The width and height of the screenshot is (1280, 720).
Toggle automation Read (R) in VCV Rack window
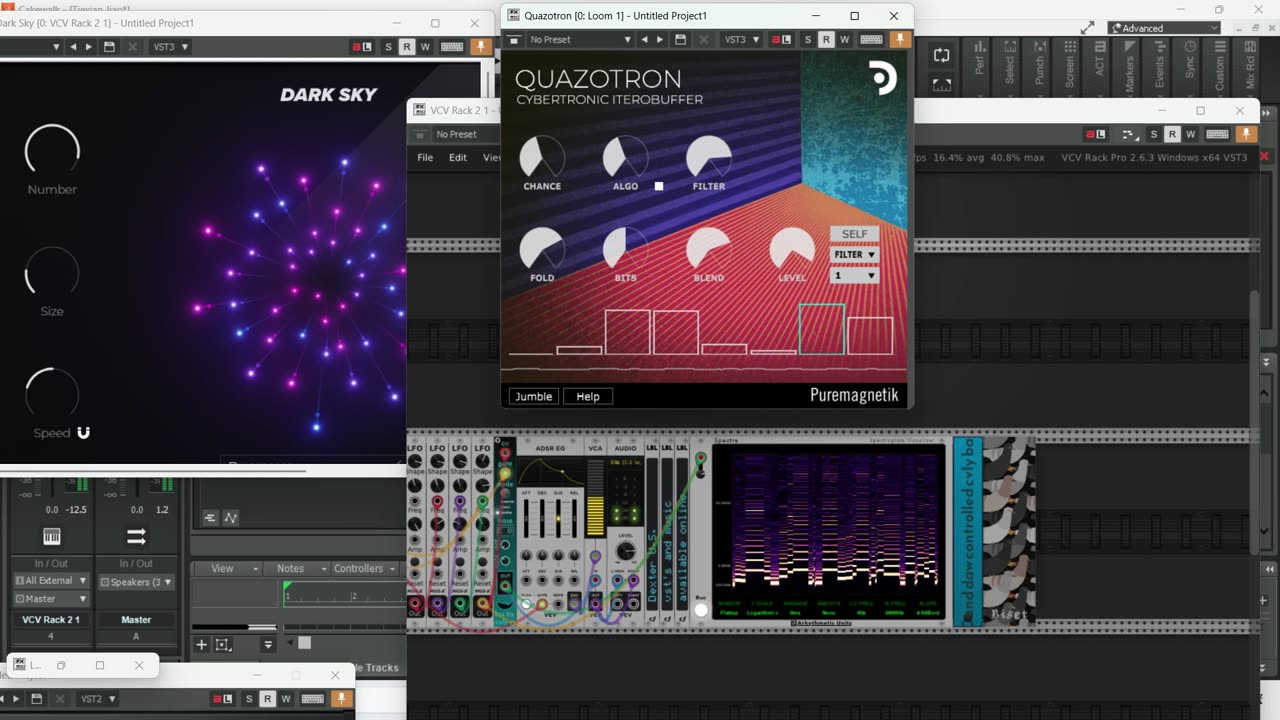click(1172, 134)
